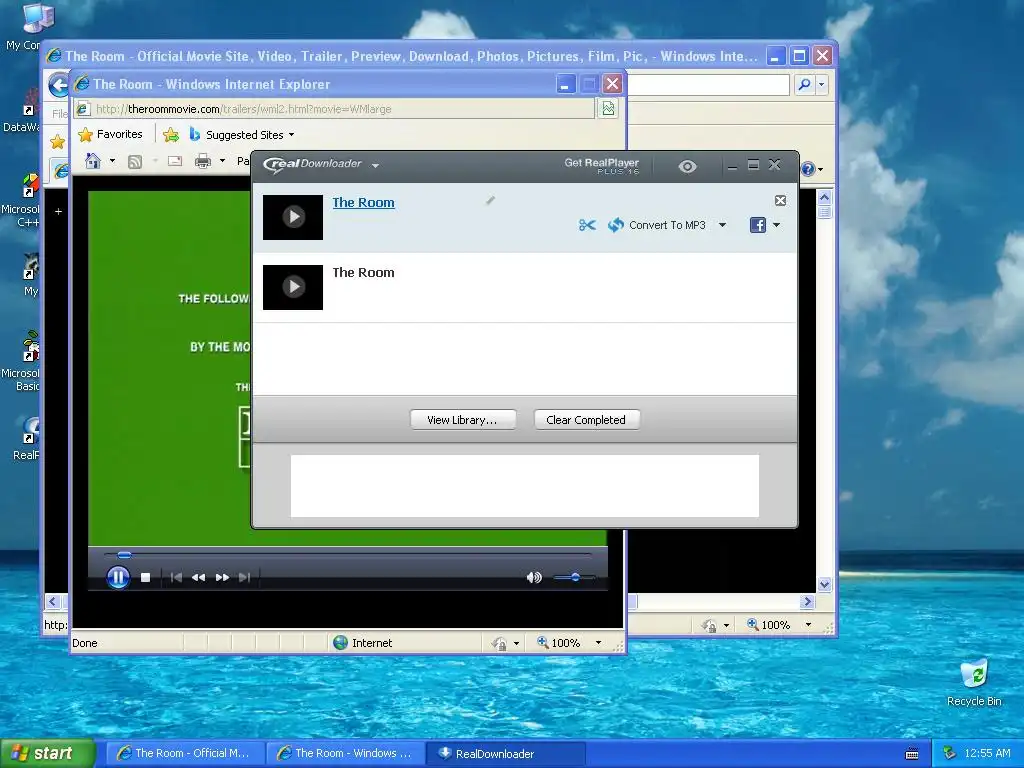Click the protected mode lock icon in popup status bar
Image resolution: width=1024 pixels, height=768 pixels.
click(x=500, y=643)
